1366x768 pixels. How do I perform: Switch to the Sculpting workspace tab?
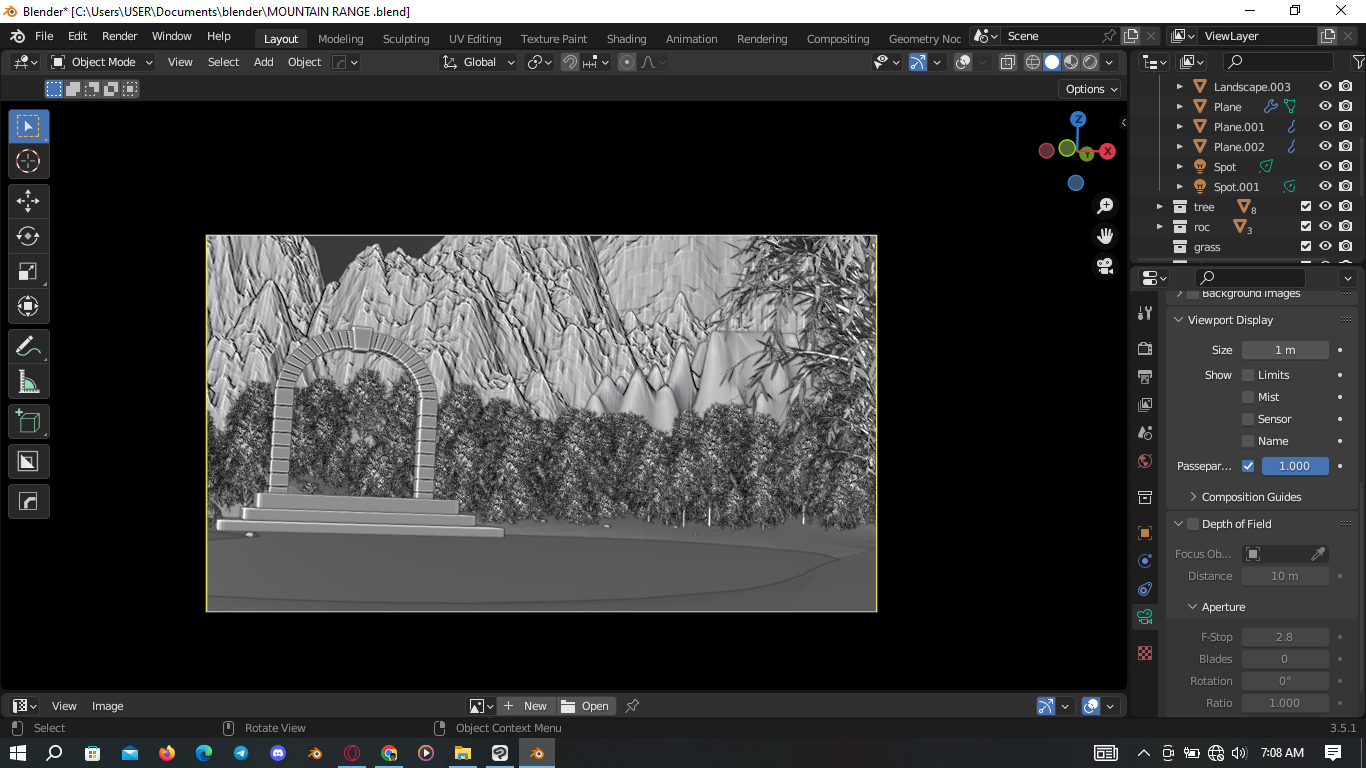[x=406, y=39]
